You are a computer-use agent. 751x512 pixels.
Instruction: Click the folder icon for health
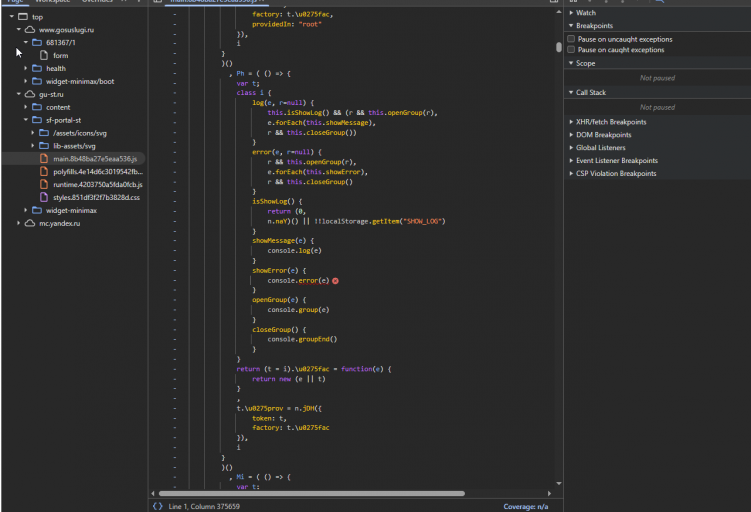(x=37, y=68)
